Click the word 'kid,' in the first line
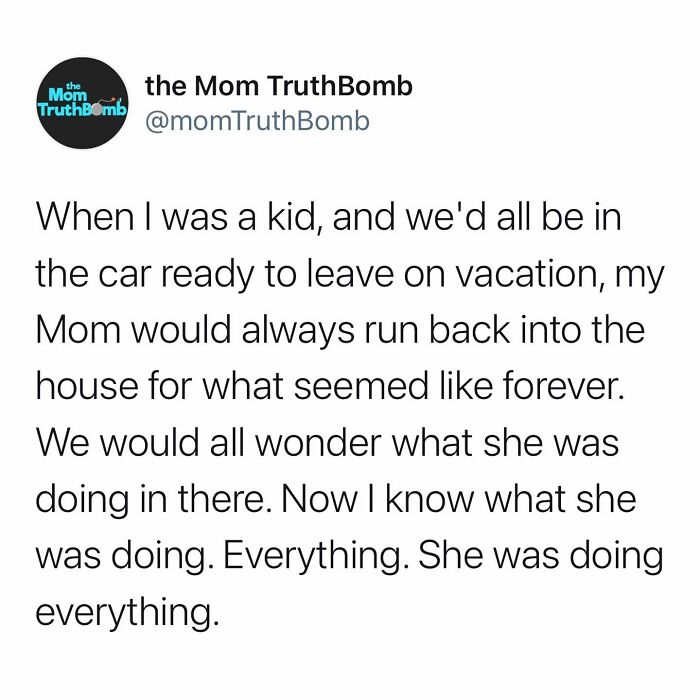The height and width of the screenshot is (700, 700). [x=293, y=217]
